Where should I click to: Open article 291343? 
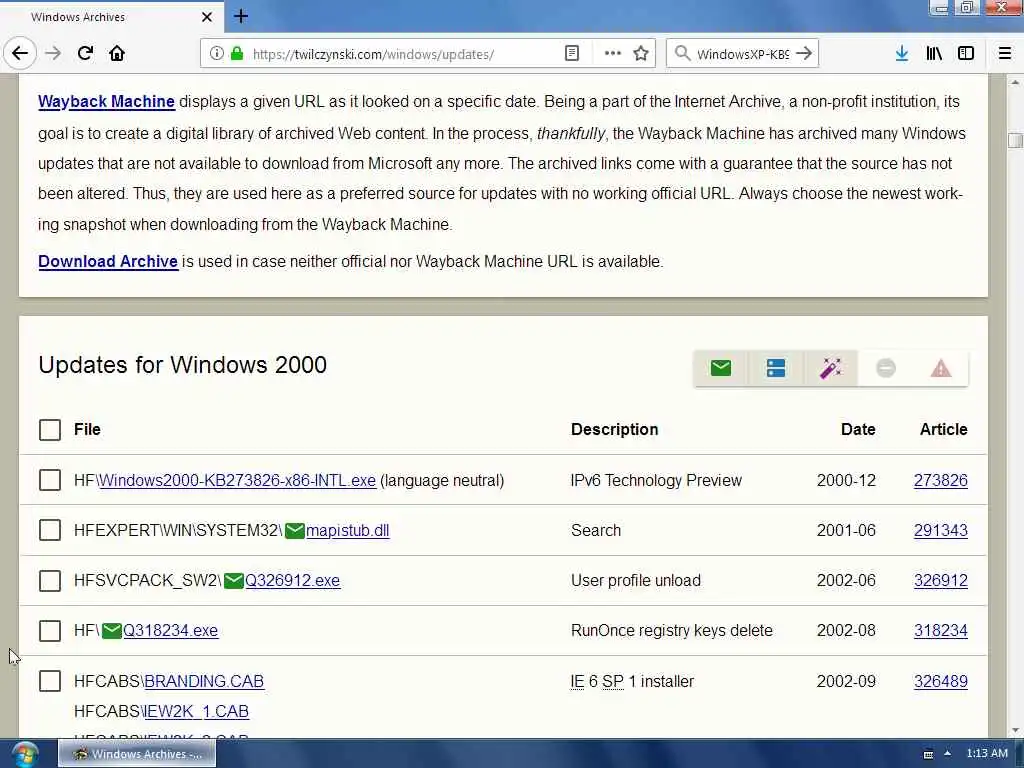940,531
